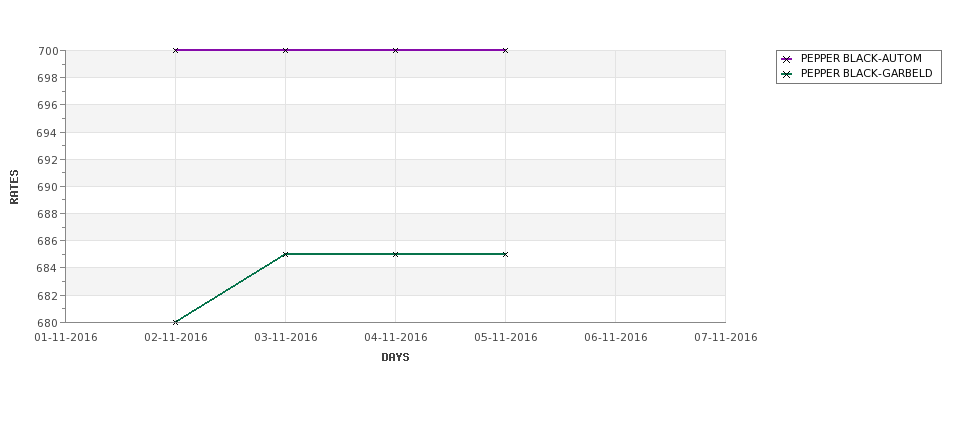Select purple data point at 04-11-2016
Screen dimensions: 975x429
pos(395,50)
